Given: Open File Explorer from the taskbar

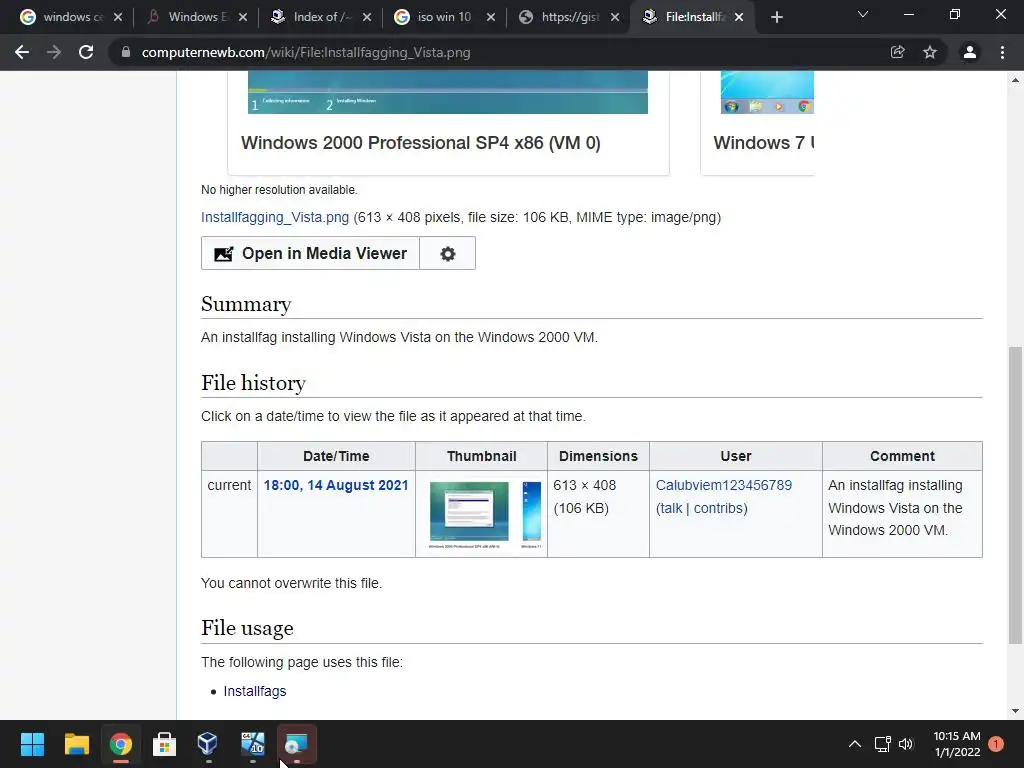Looking at the screenshot, I should [x=76, y=744].
